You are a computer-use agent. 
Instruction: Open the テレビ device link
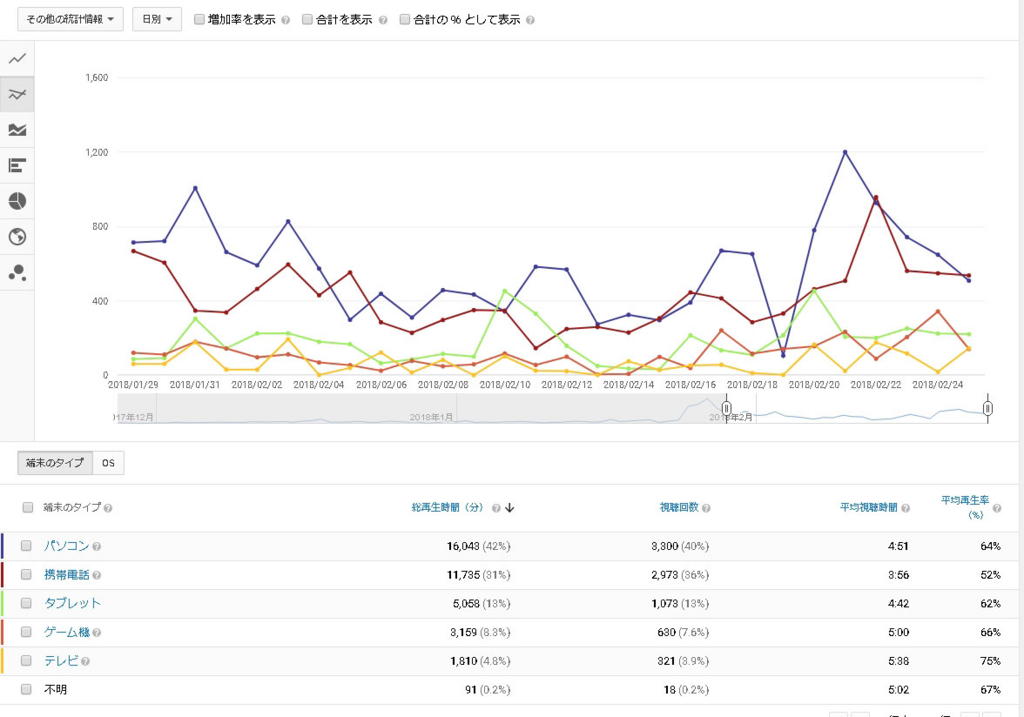(x=61, y=660)
